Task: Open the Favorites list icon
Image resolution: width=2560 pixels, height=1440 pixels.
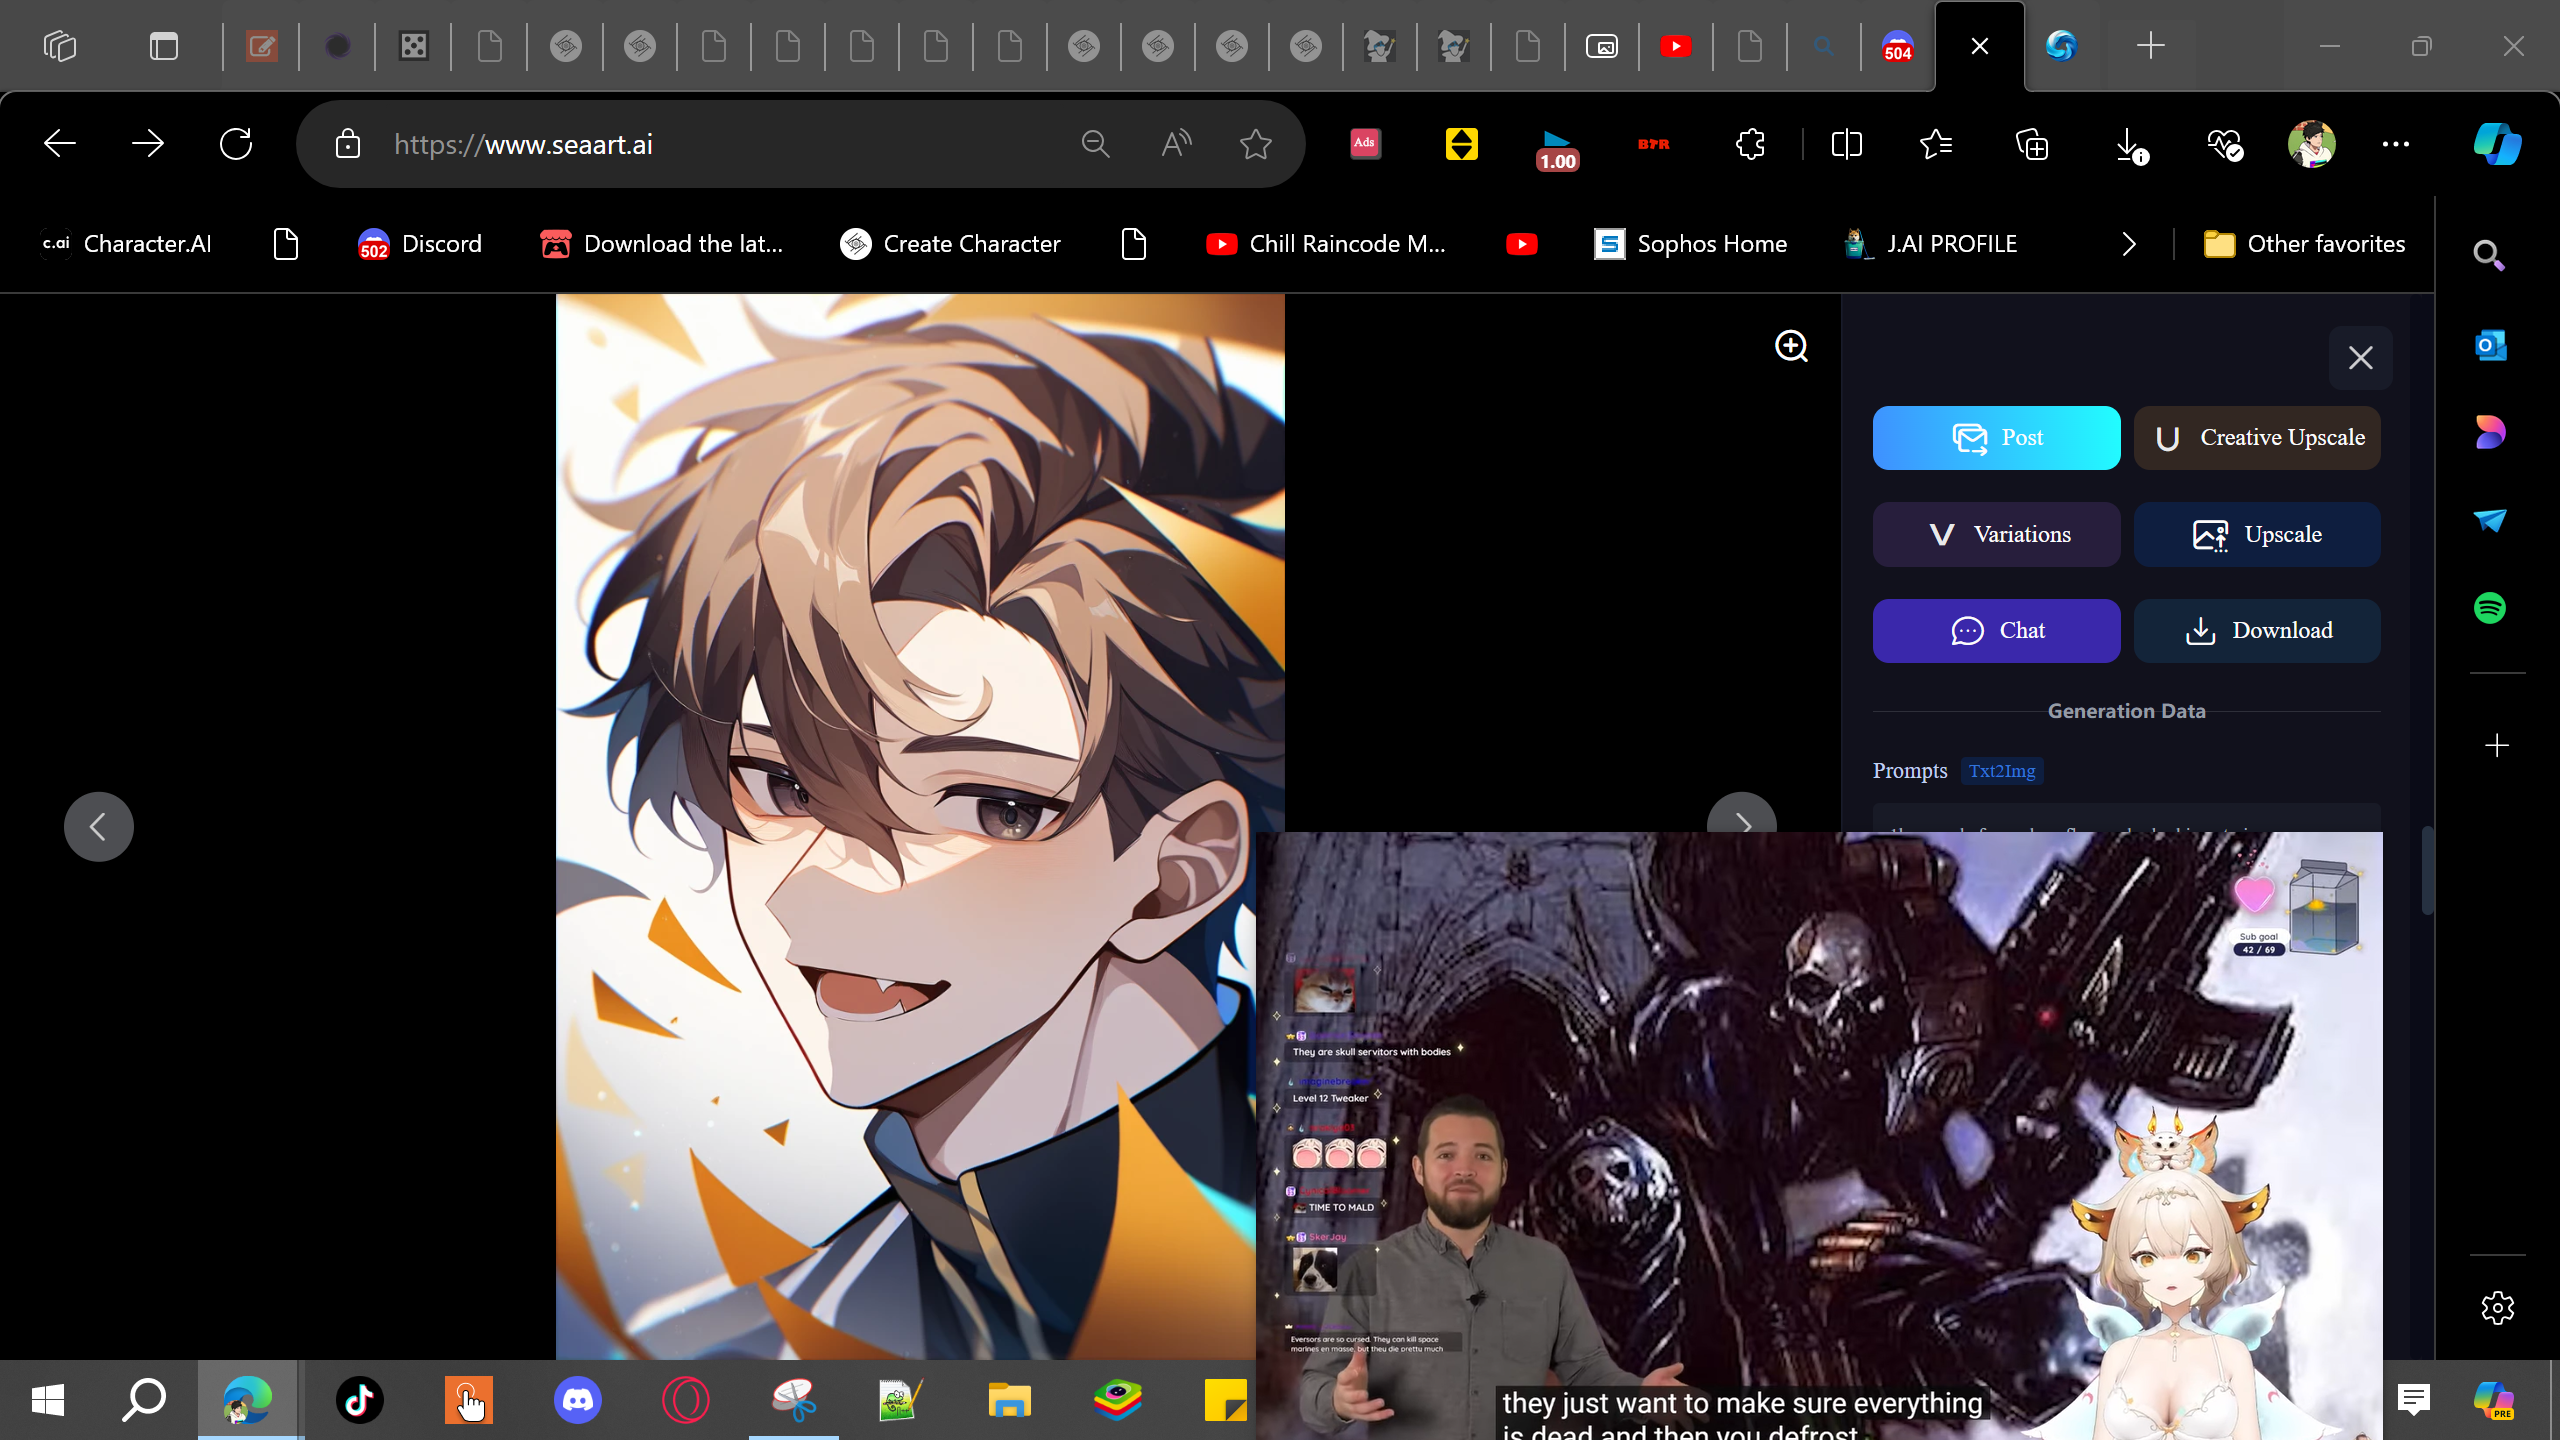Action: (1936, 144)
